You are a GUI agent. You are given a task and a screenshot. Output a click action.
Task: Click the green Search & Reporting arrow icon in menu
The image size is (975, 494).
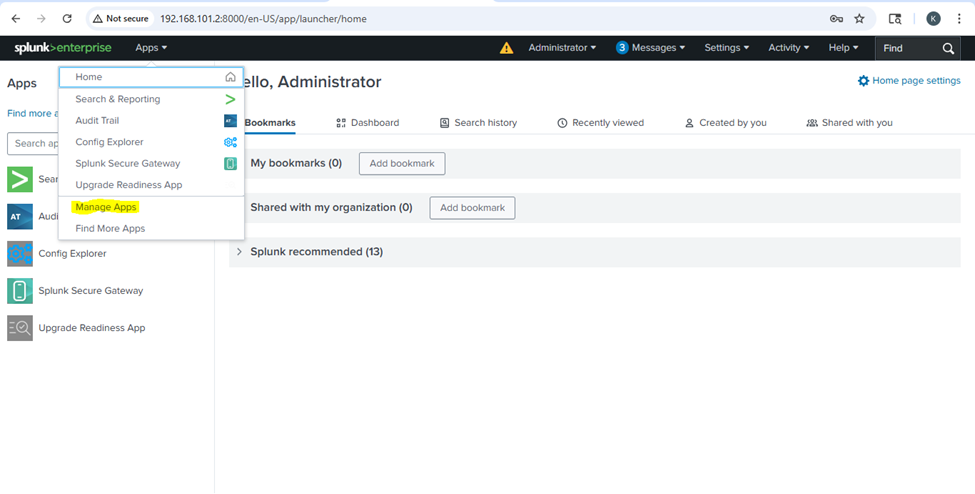230,99
